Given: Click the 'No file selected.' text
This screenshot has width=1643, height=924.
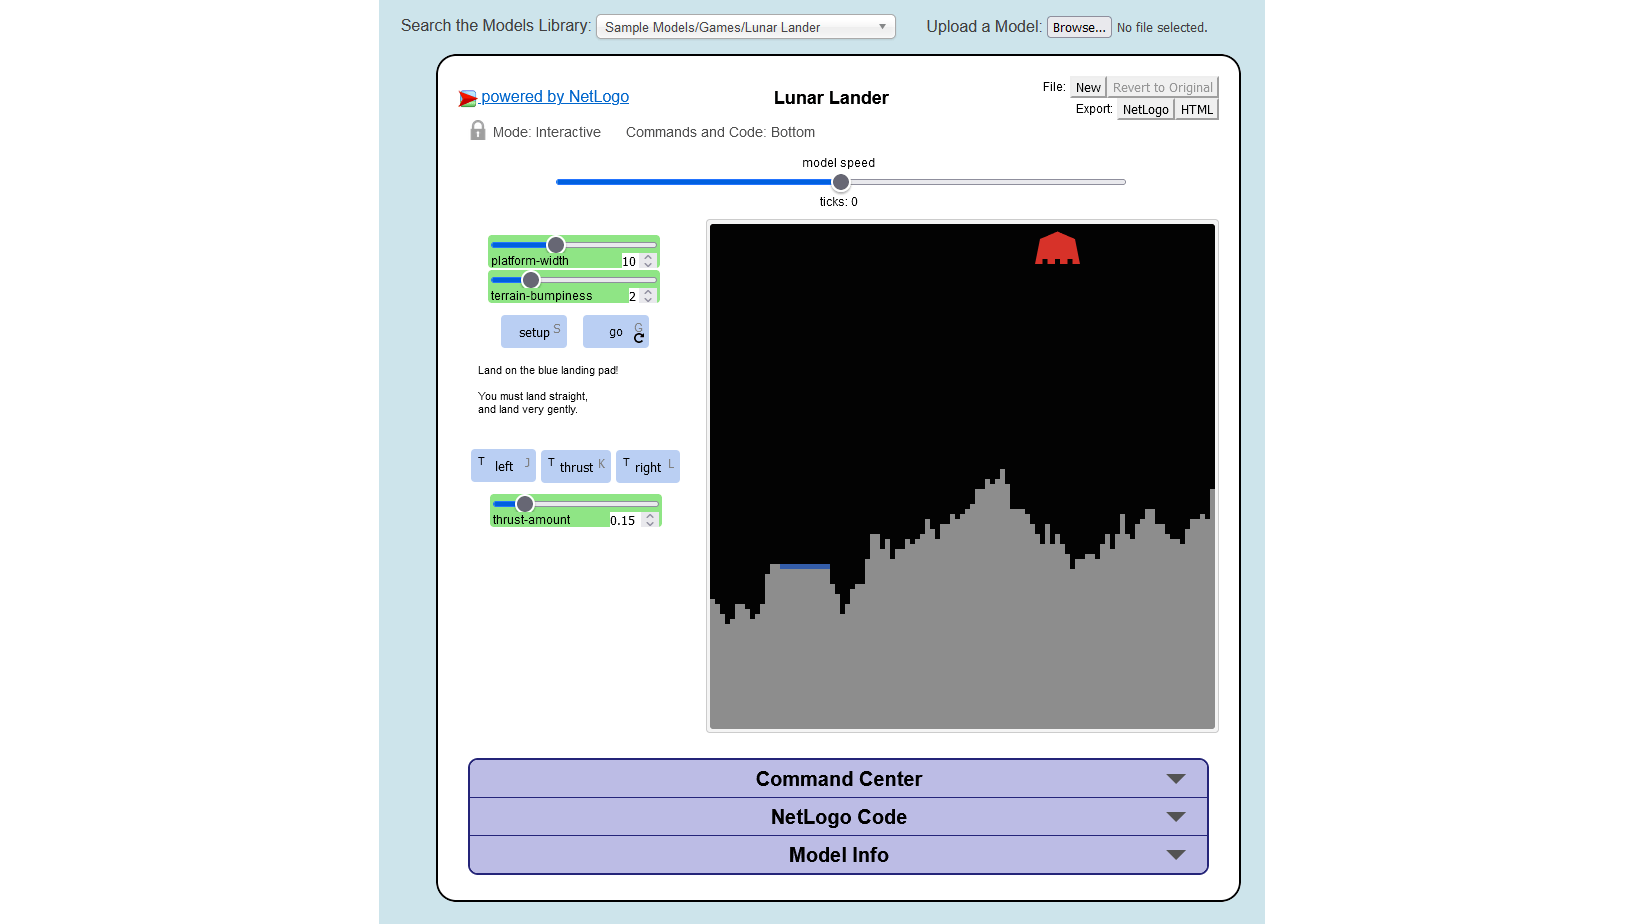Looking at the screenshot, I should pos(1162,28).
